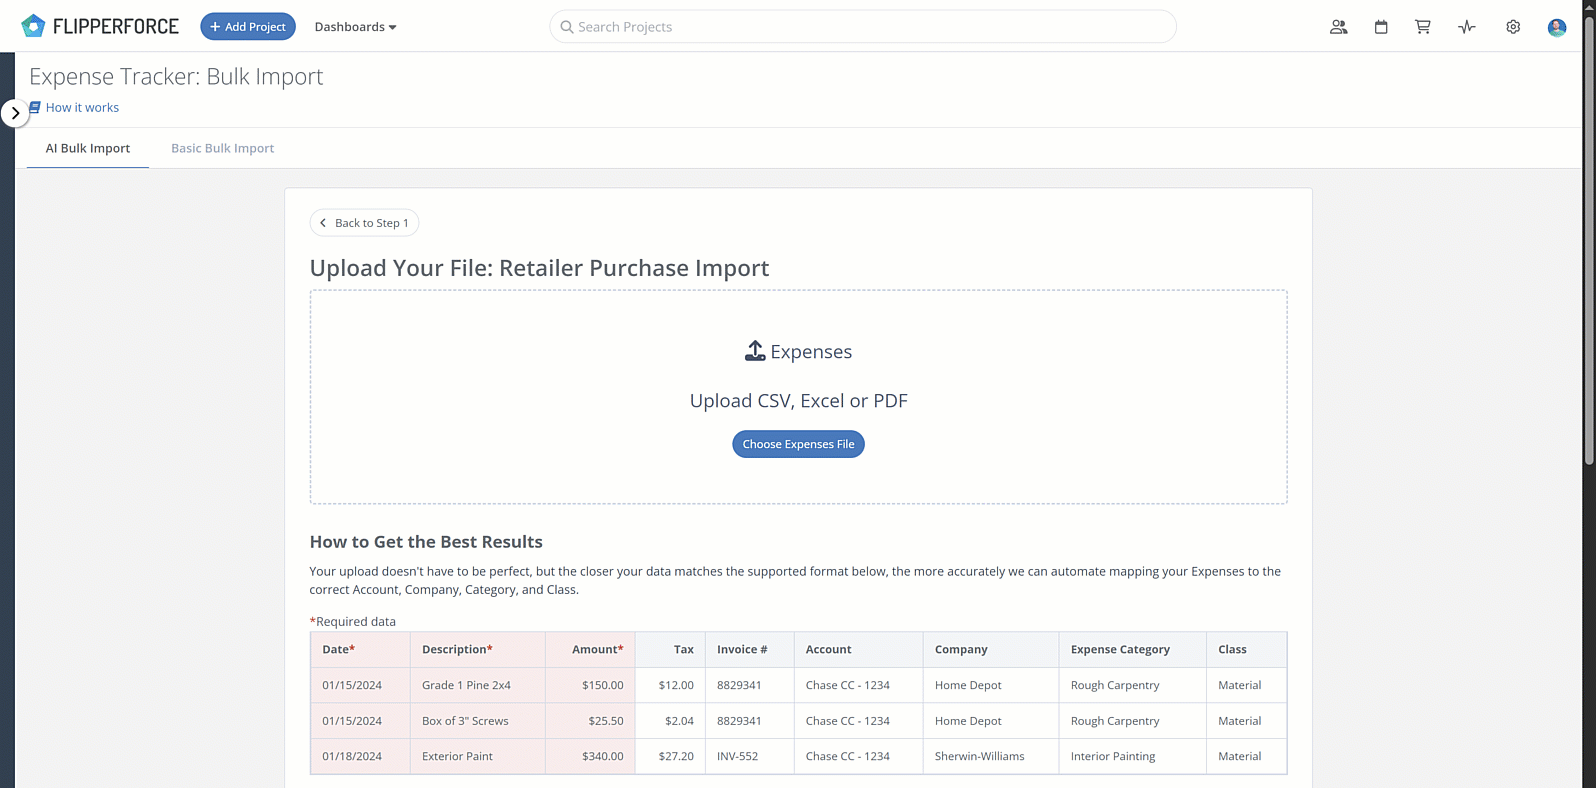Click the FlipperForce logo
1596x788 pixels.
pos(100,26)
